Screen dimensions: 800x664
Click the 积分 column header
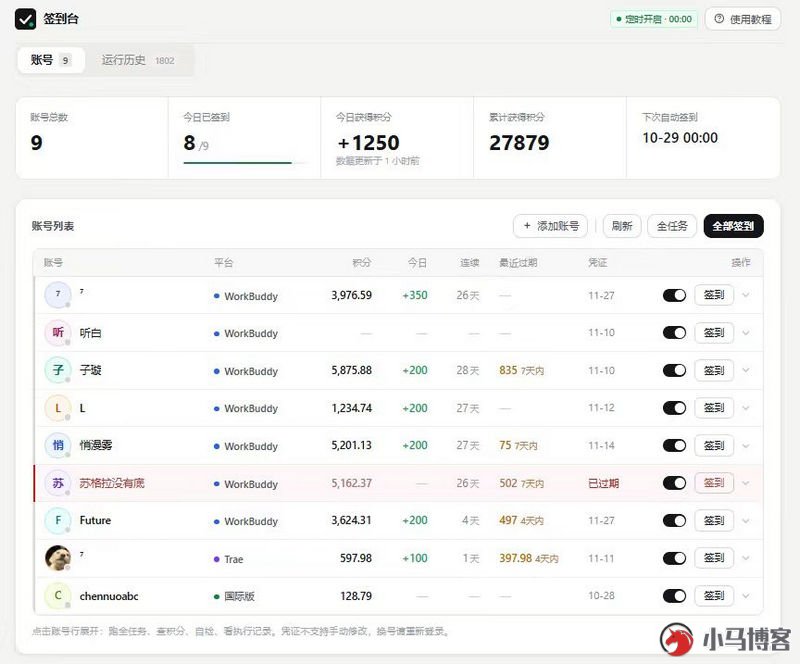click(362, 262)
